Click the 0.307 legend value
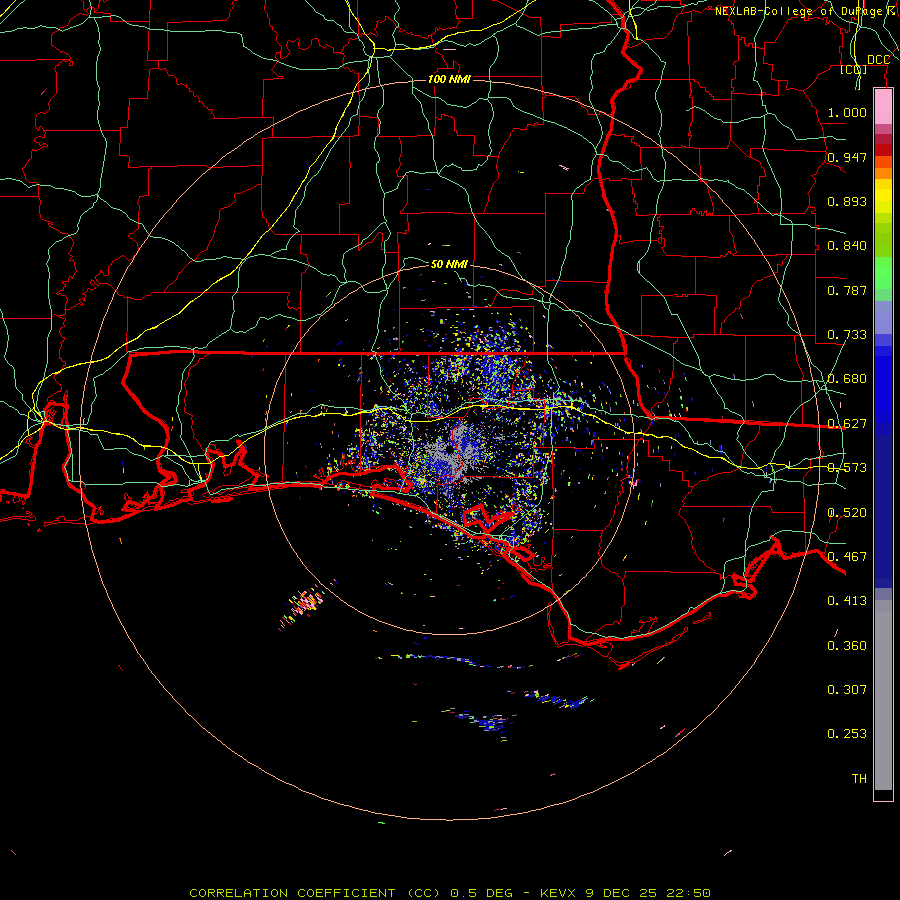The height and width of the screenshot is (900, 900). click(847, 689)
